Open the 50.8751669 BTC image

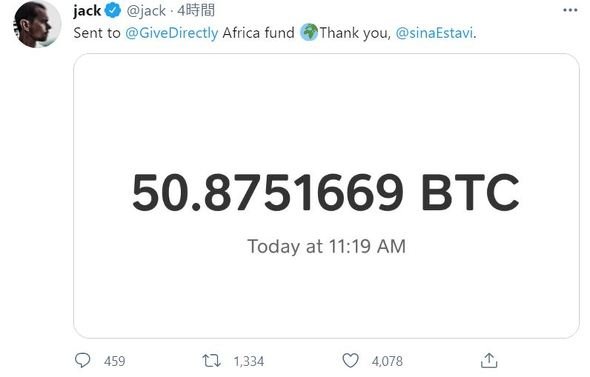tap(326, 196)
